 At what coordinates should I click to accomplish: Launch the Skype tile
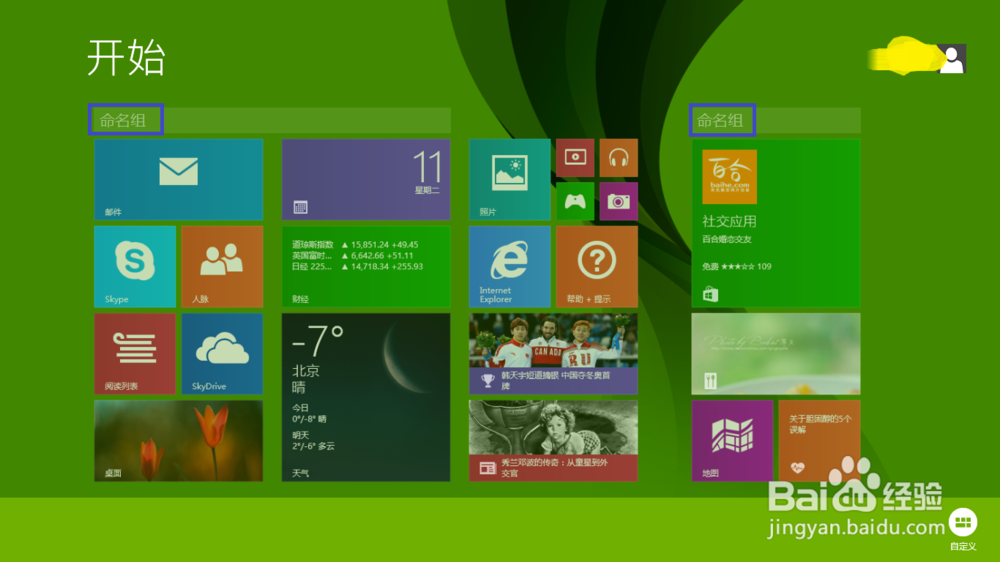(x=135, y=267)
